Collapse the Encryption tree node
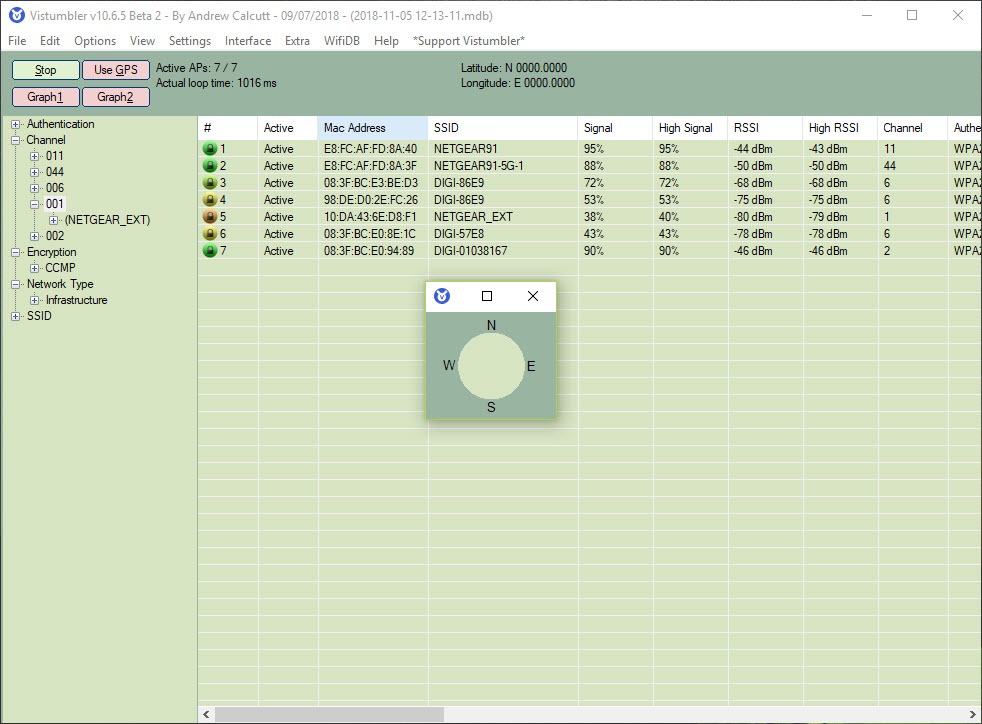982x724 pixels. pyautogui.click(x=16, y=252)
